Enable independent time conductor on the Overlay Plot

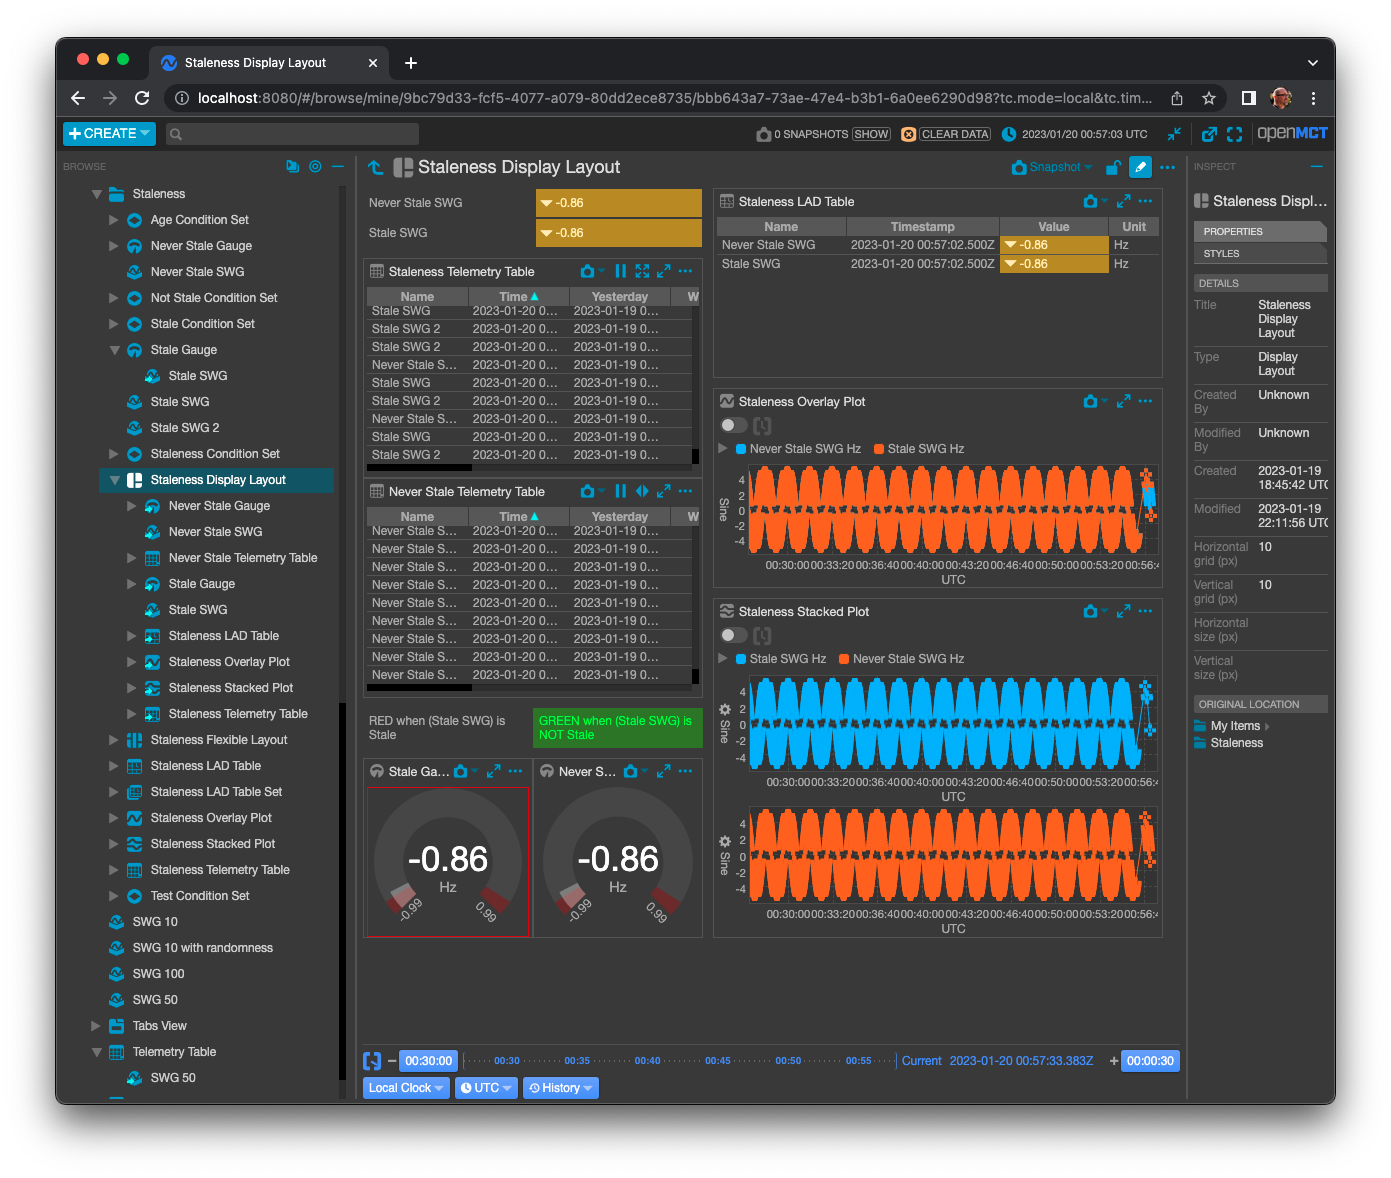point(762,425)
